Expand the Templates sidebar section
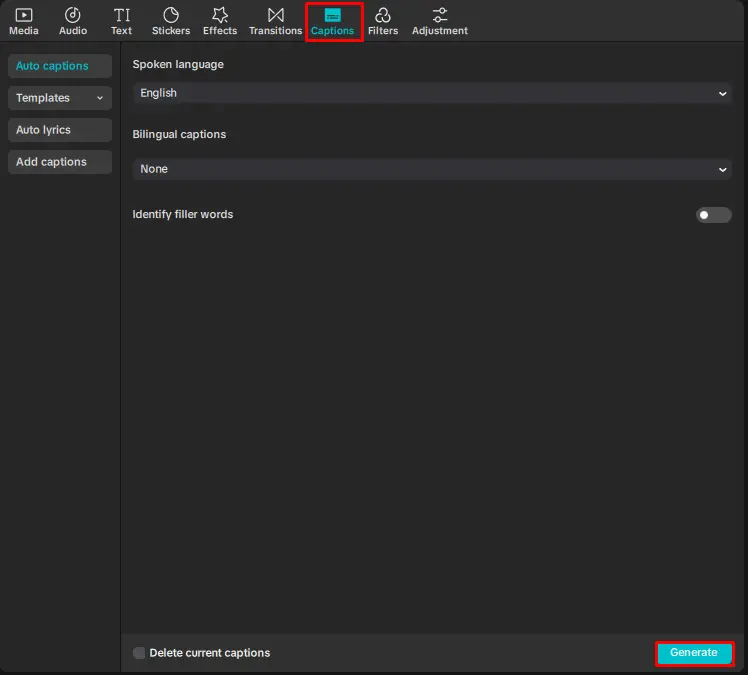Image resolution: width=748 pixels, height=675 pixels. [59, 98]
